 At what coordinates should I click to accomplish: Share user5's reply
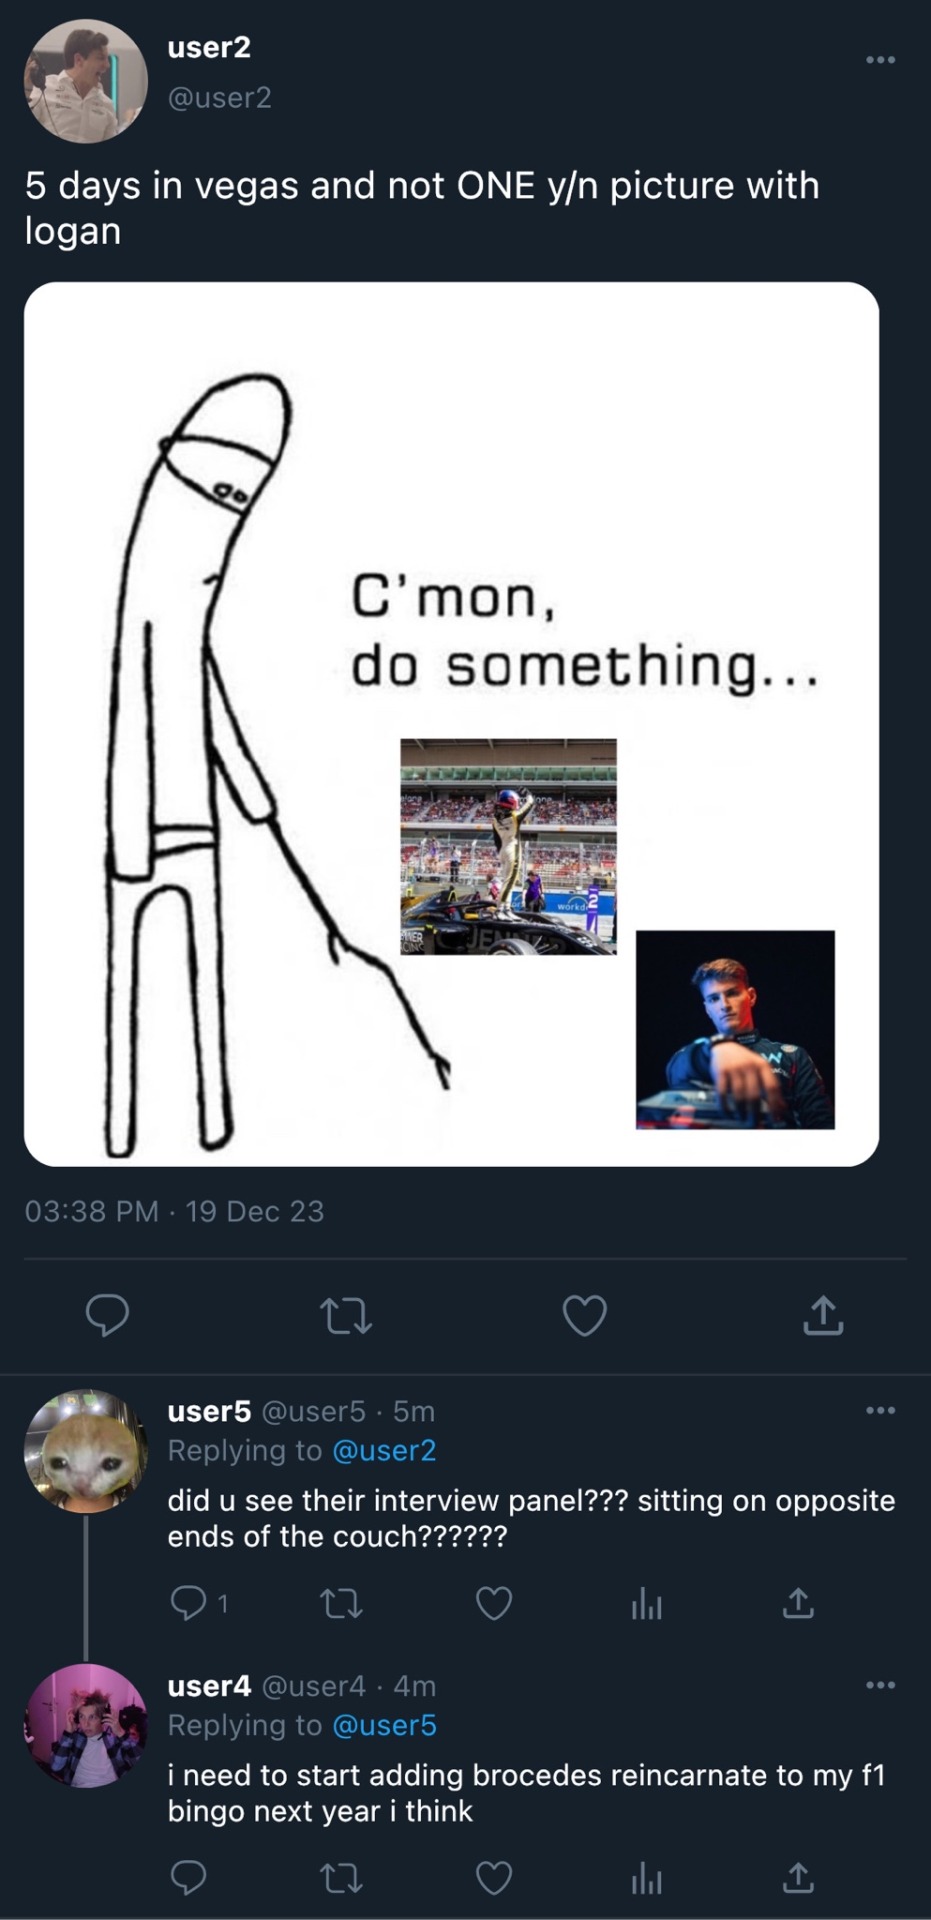tap(798, 1603)
